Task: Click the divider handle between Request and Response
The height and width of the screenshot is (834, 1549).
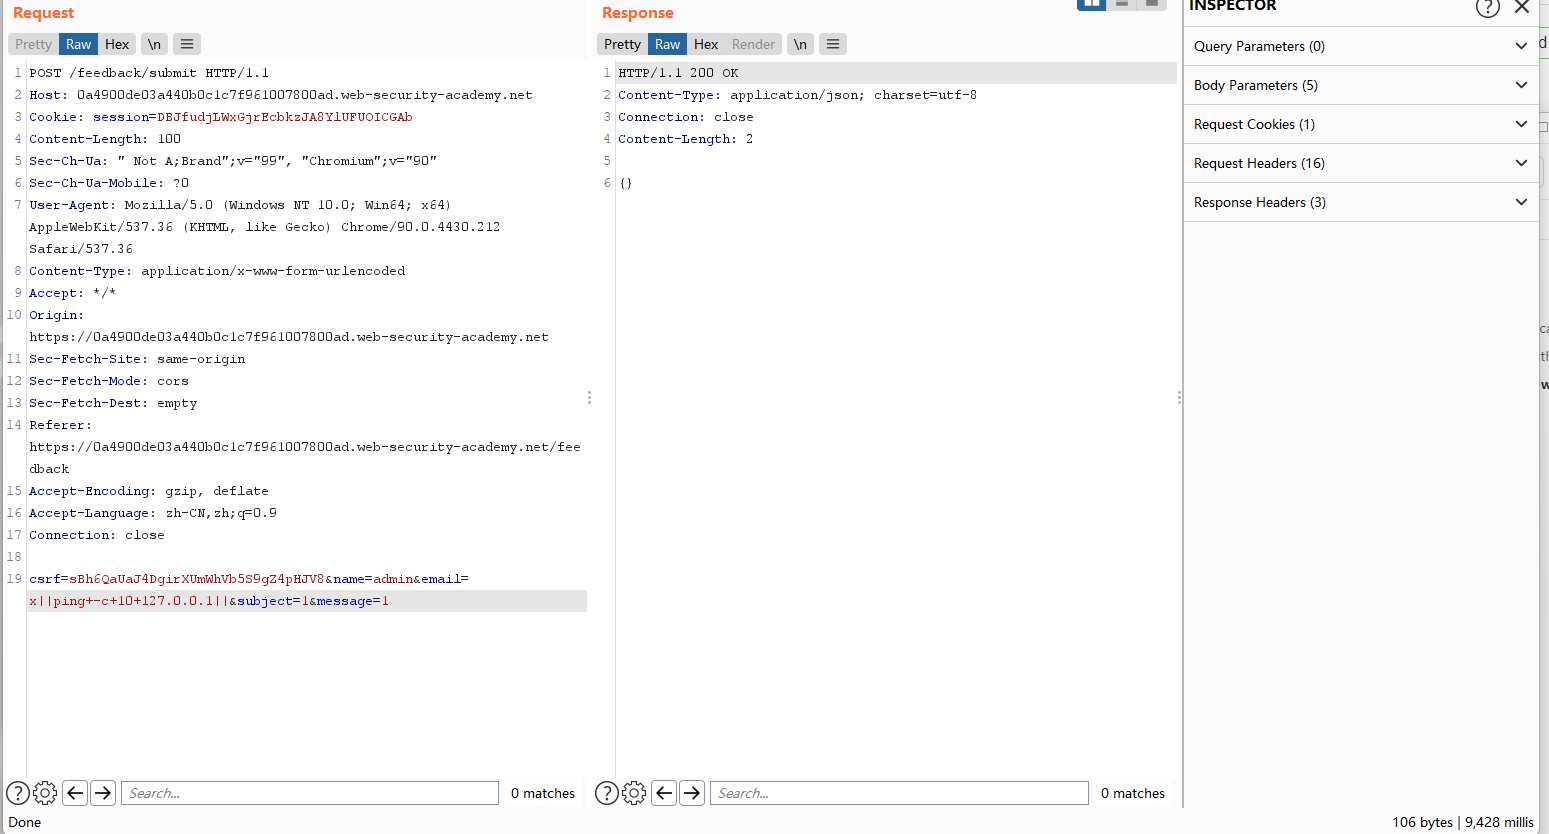Action: point(589,398)
